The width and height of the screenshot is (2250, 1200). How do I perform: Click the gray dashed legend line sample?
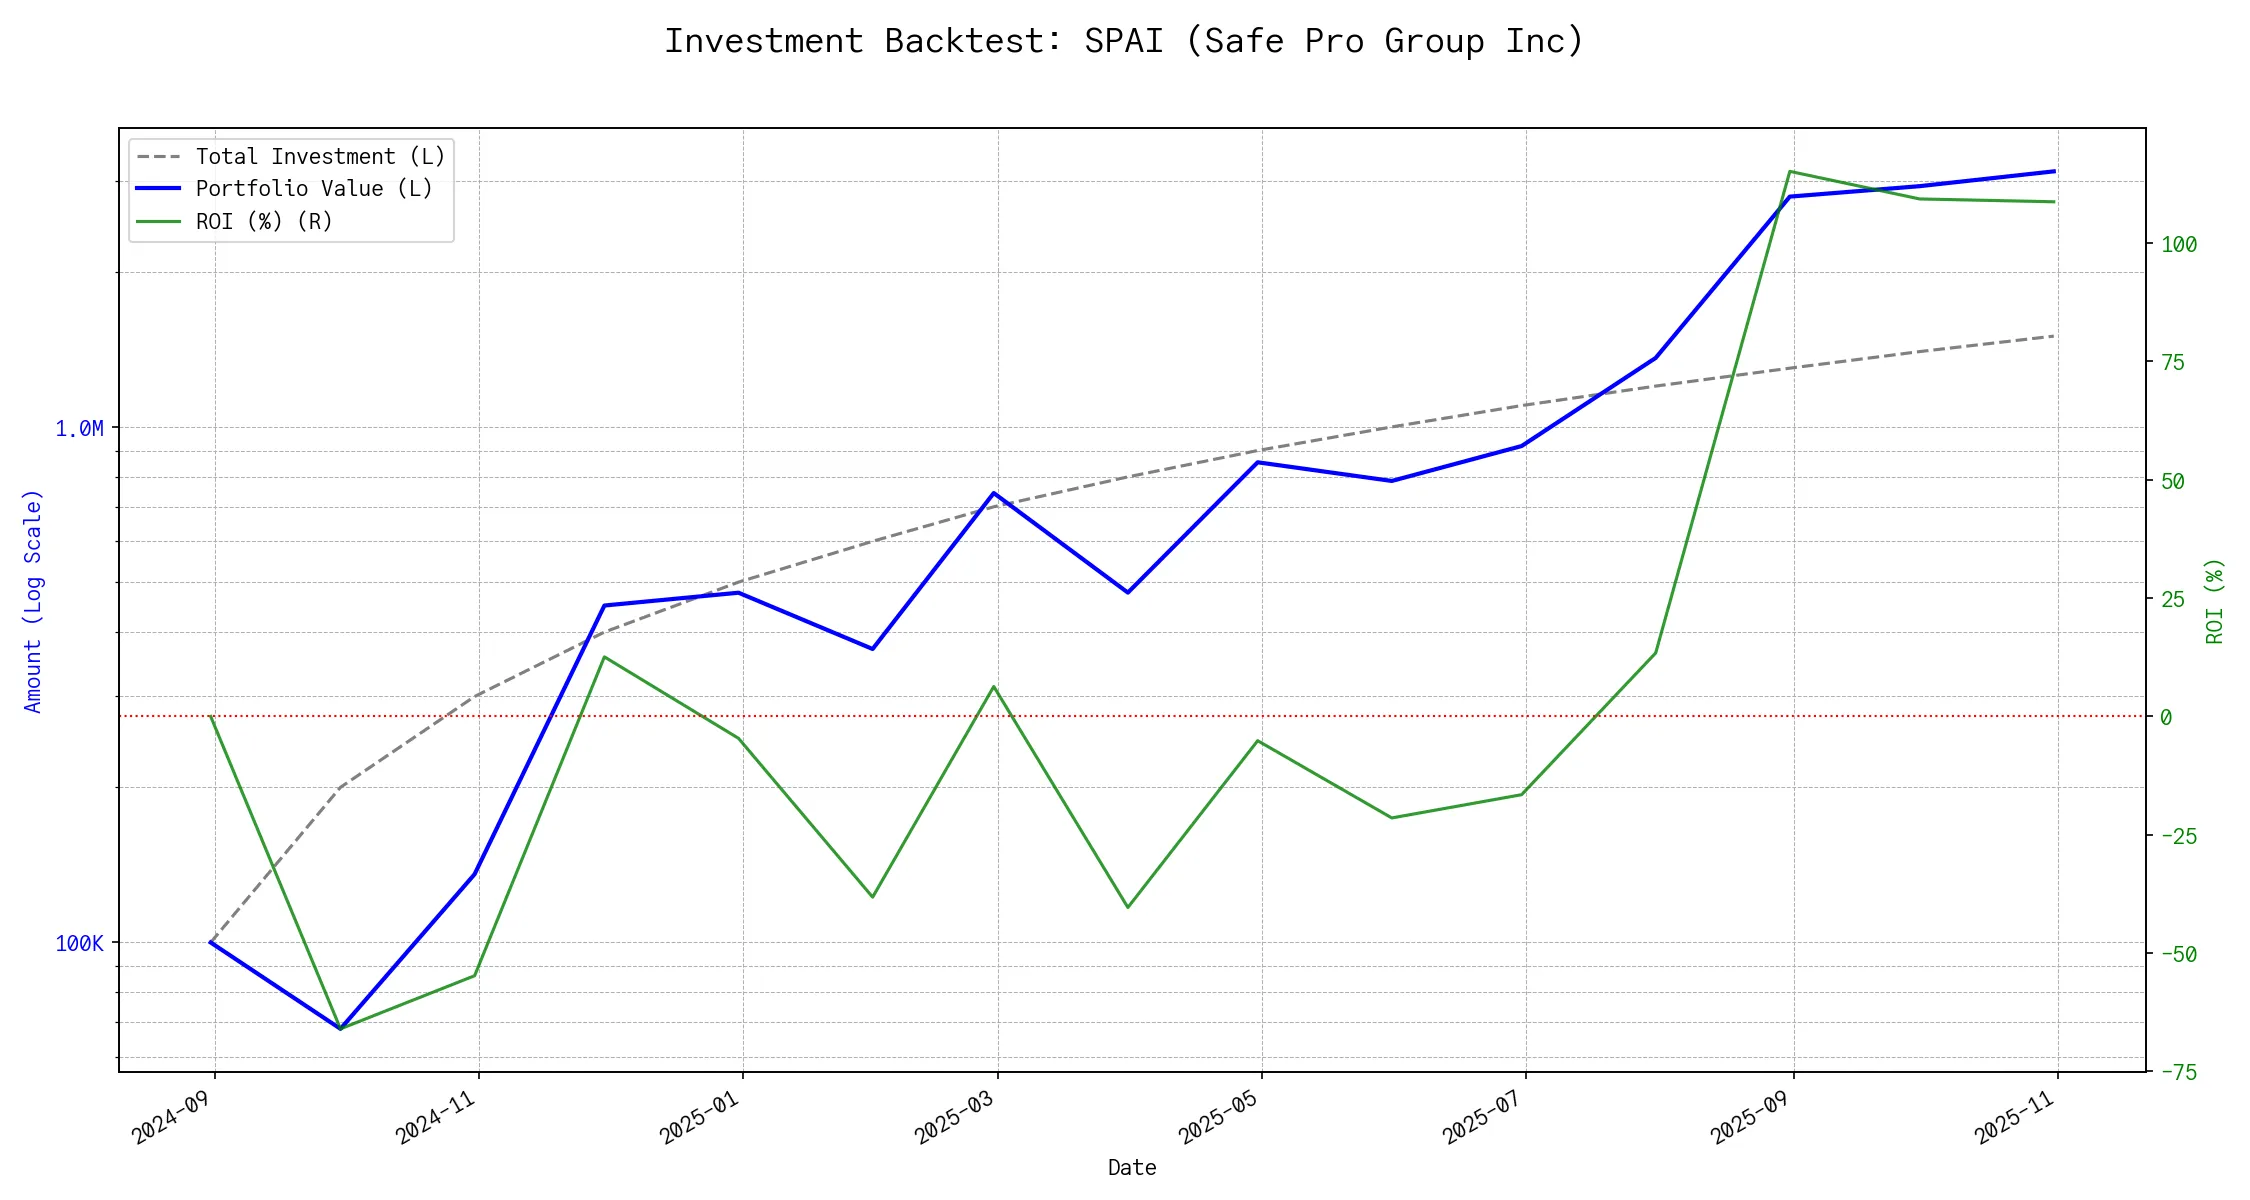(x=159, y=157)
